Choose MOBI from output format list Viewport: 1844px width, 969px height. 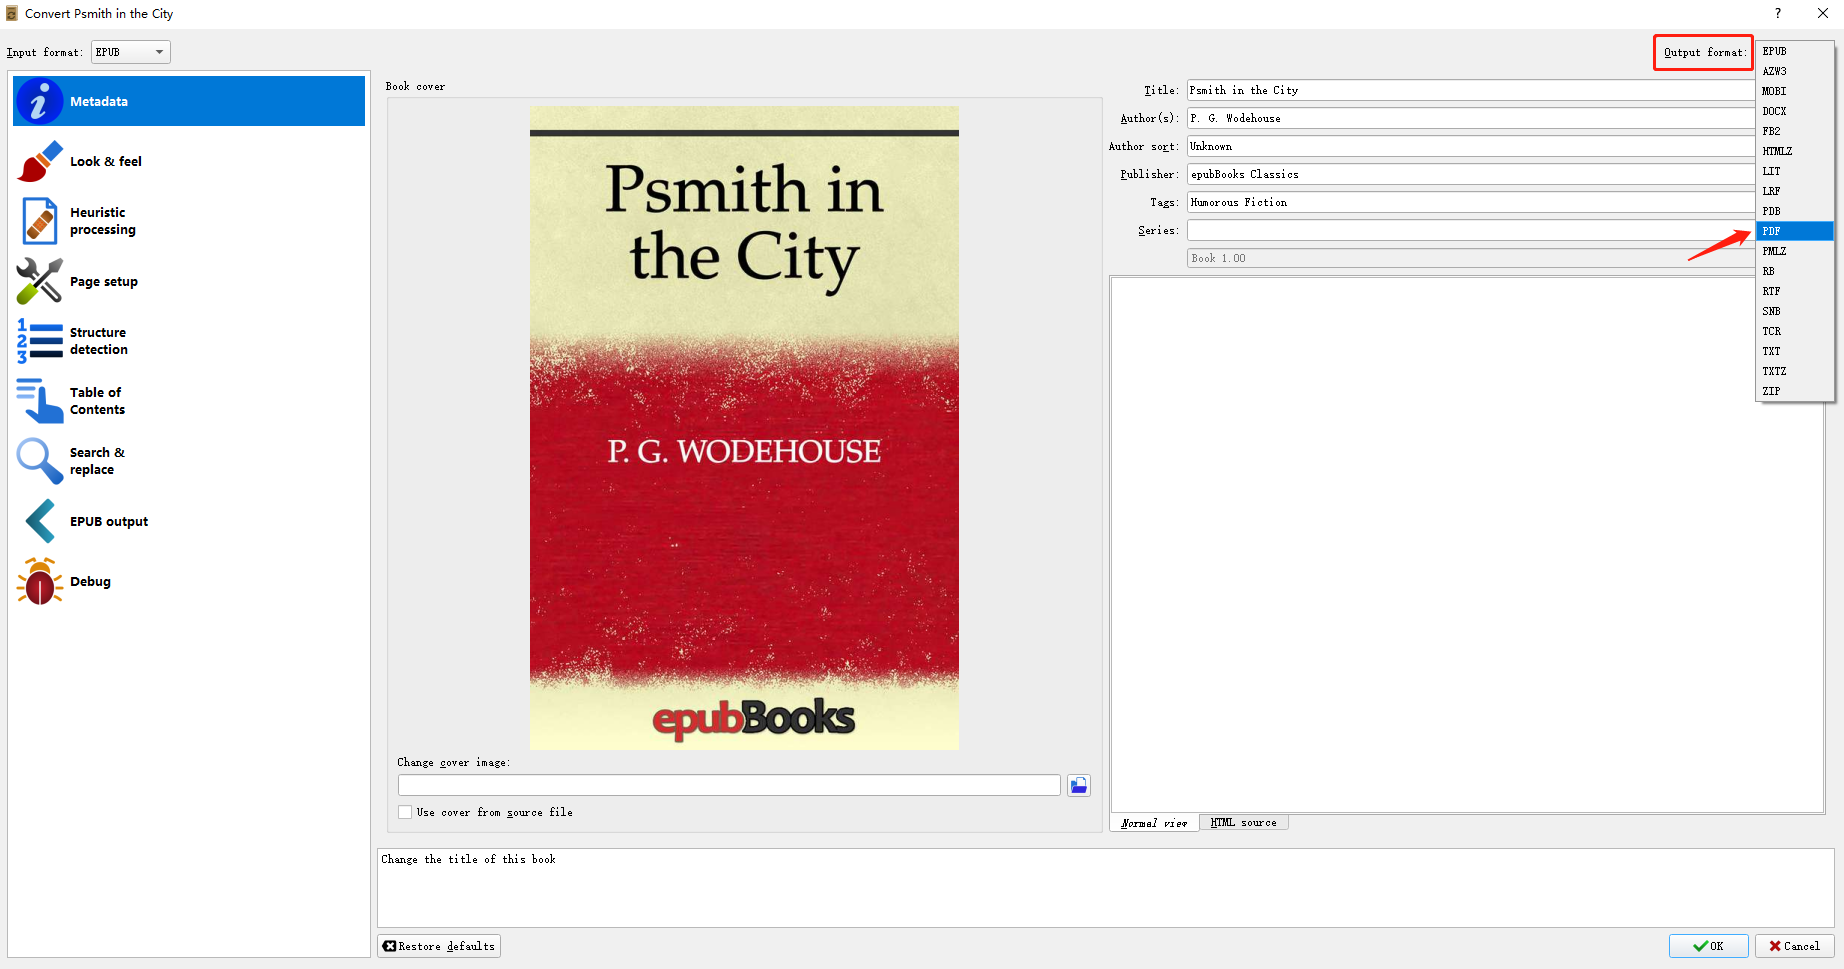pyautogui.click(x=1794, y=91)
